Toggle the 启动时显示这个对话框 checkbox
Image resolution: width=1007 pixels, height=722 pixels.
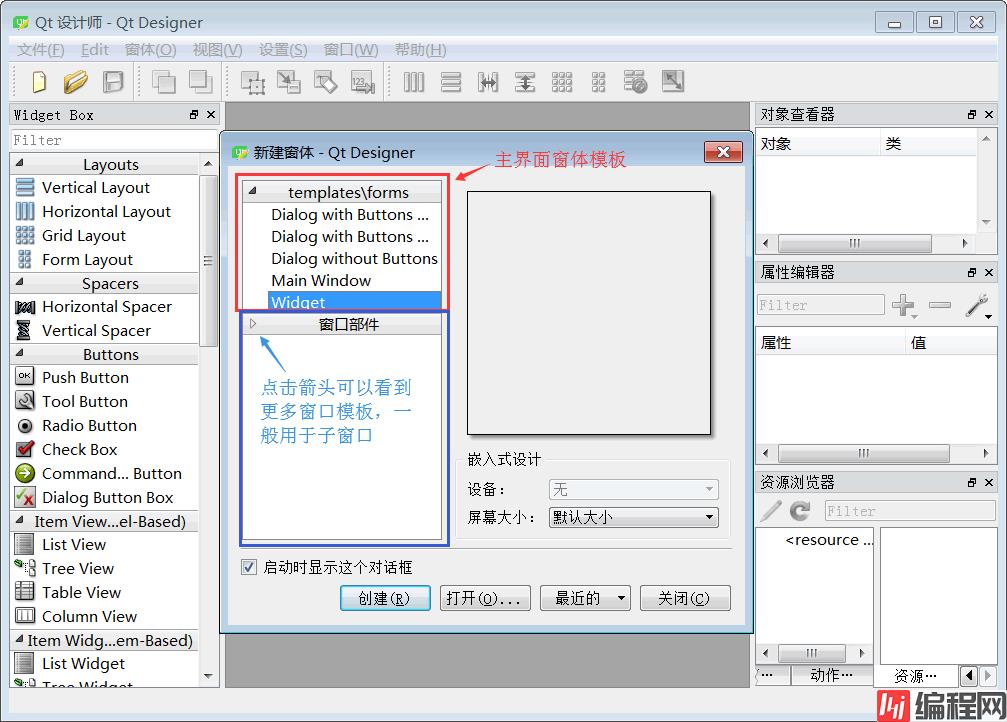click(250, 567)
